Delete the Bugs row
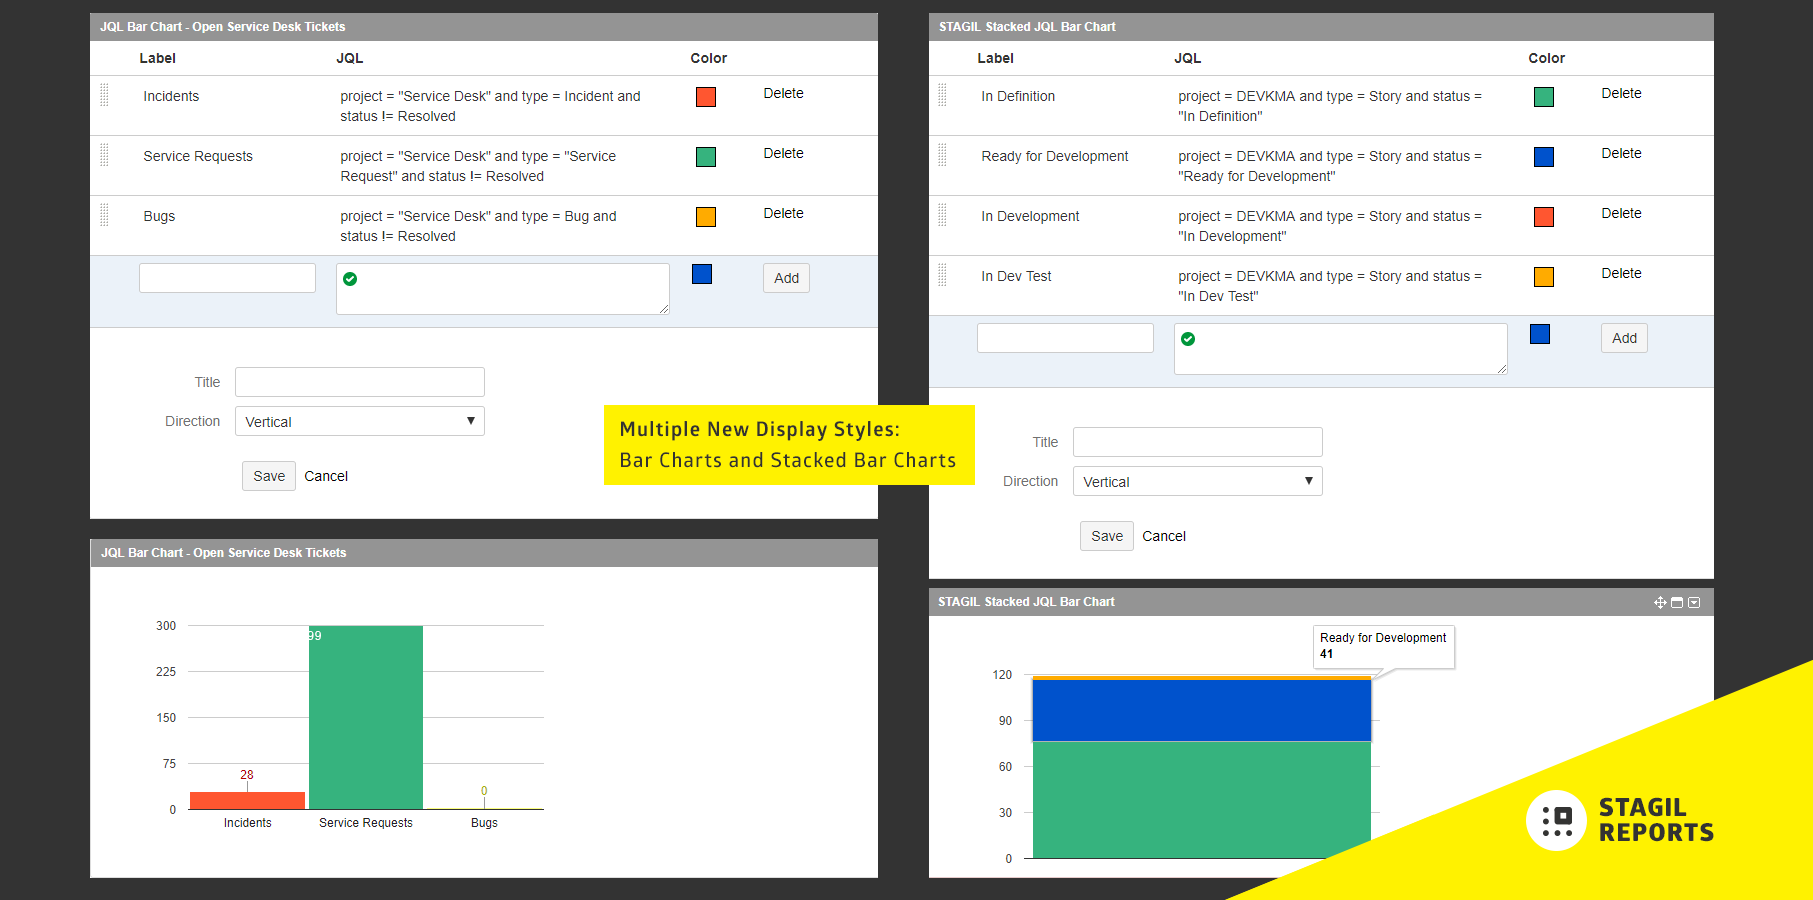Screen dimensions: 1813x900 point(783,213)
